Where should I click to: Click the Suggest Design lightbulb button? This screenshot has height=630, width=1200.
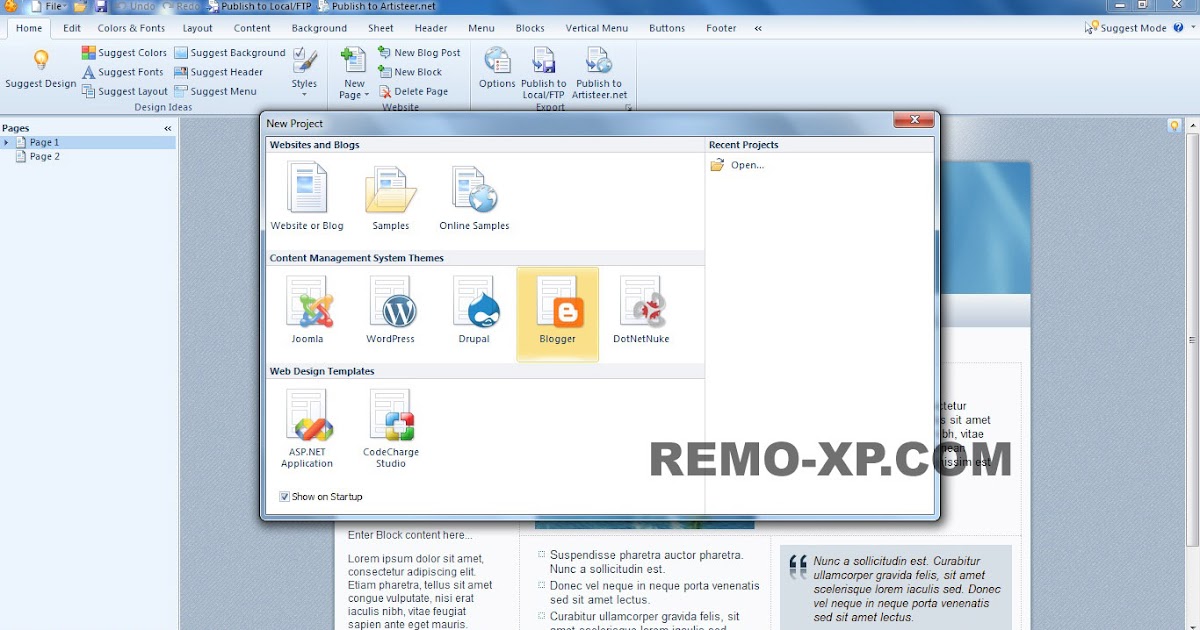pos(41,70)
